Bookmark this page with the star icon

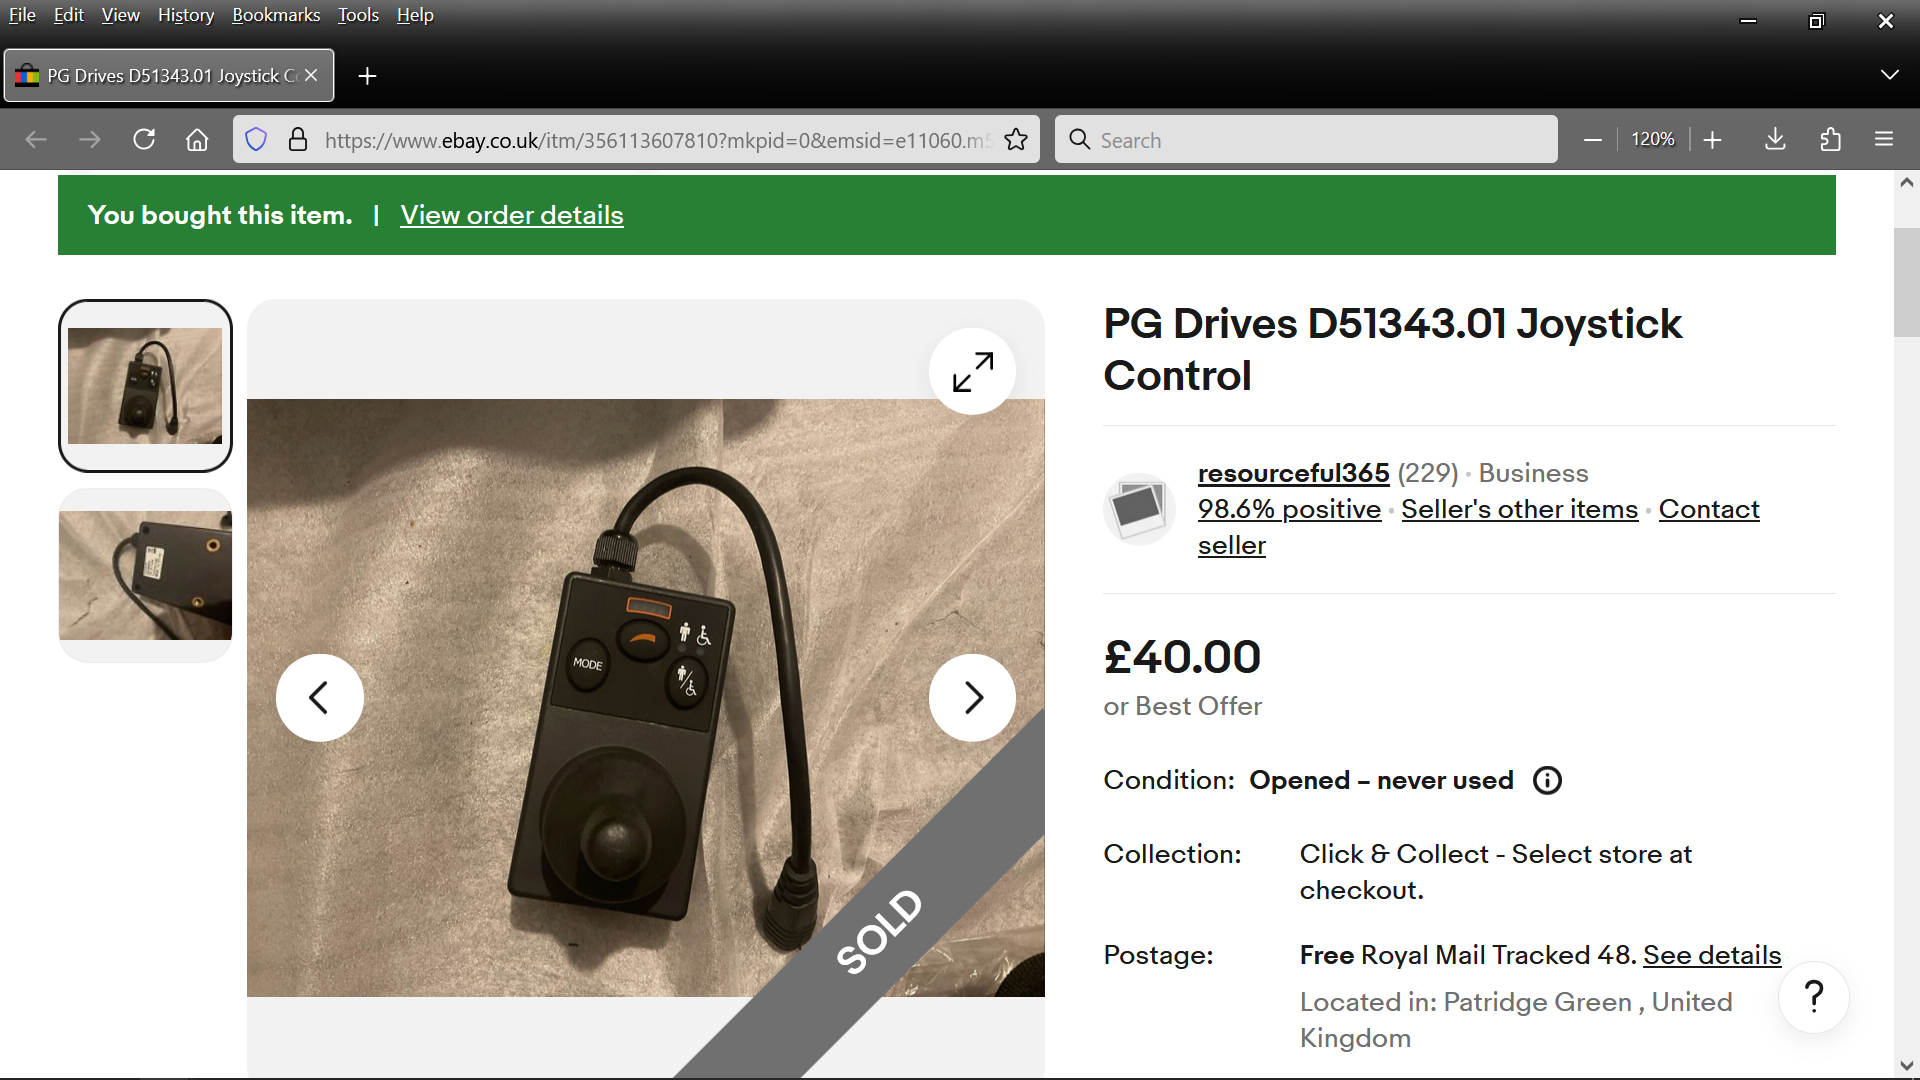1016,140
